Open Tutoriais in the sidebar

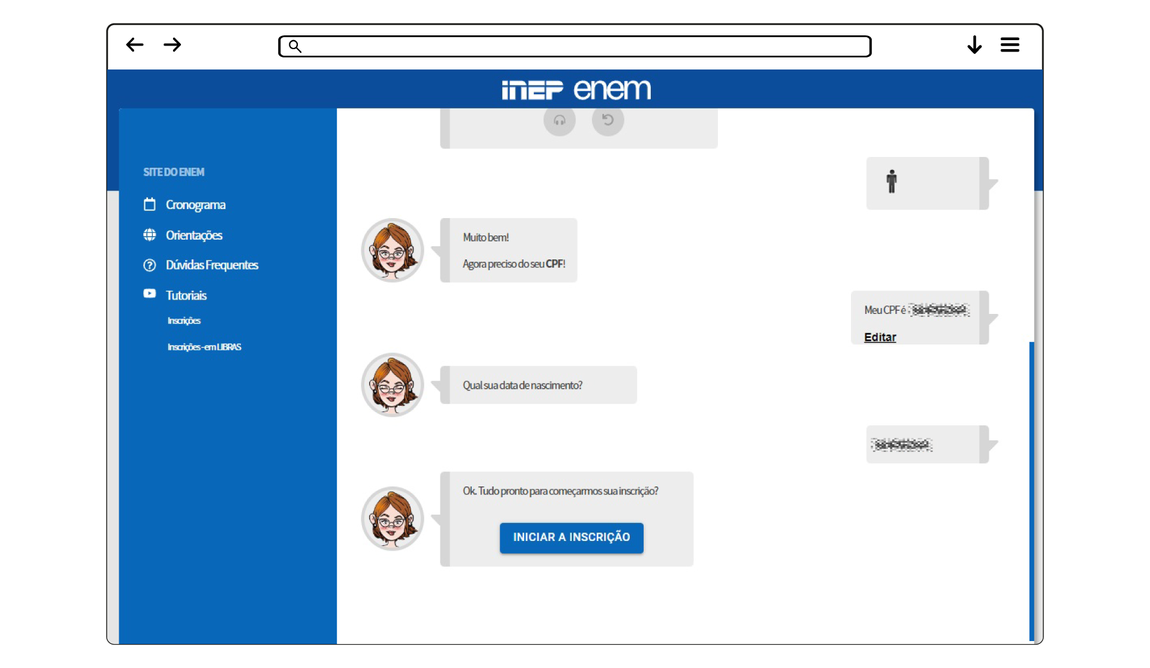(186, 296)
